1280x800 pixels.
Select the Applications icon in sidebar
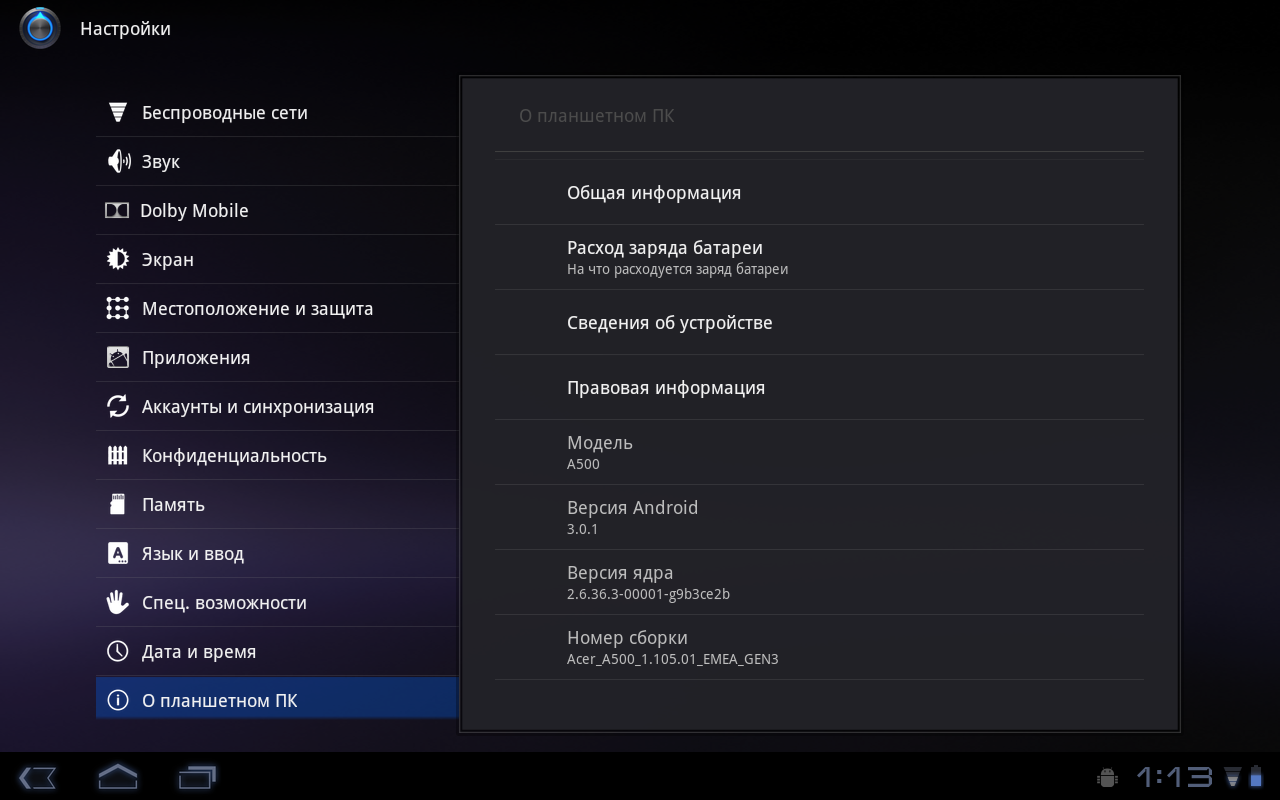click(118, 357)
